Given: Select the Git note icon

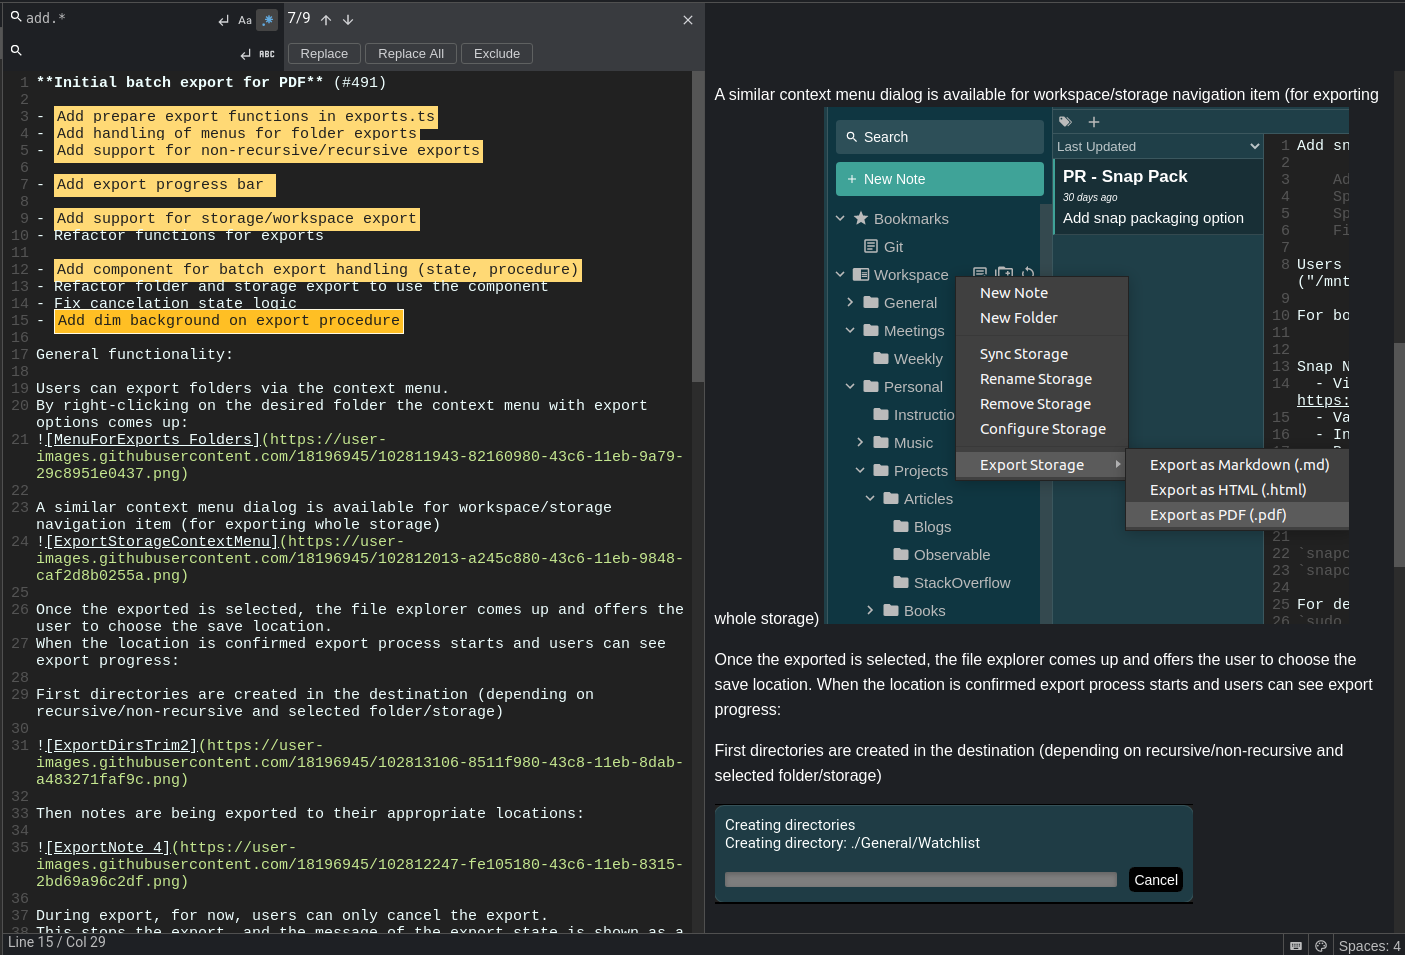Looking at the screenshot, I should tap(871, 246).
